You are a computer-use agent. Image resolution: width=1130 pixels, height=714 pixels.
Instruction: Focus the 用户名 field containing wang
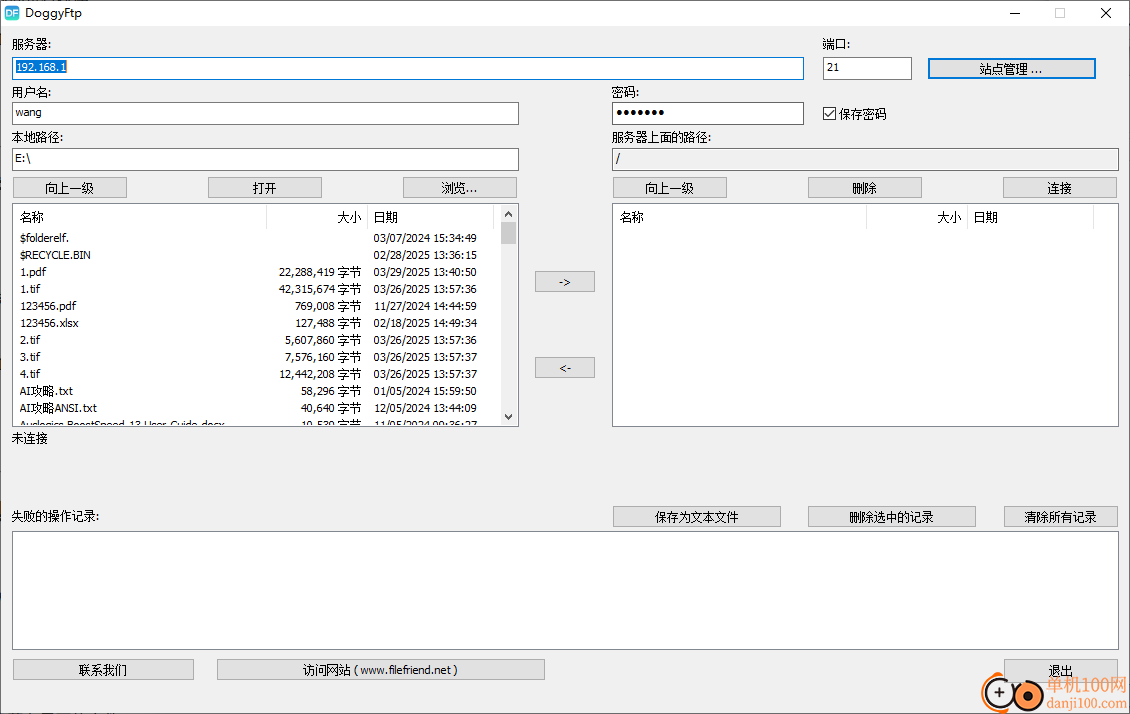(x=265, y=113)
